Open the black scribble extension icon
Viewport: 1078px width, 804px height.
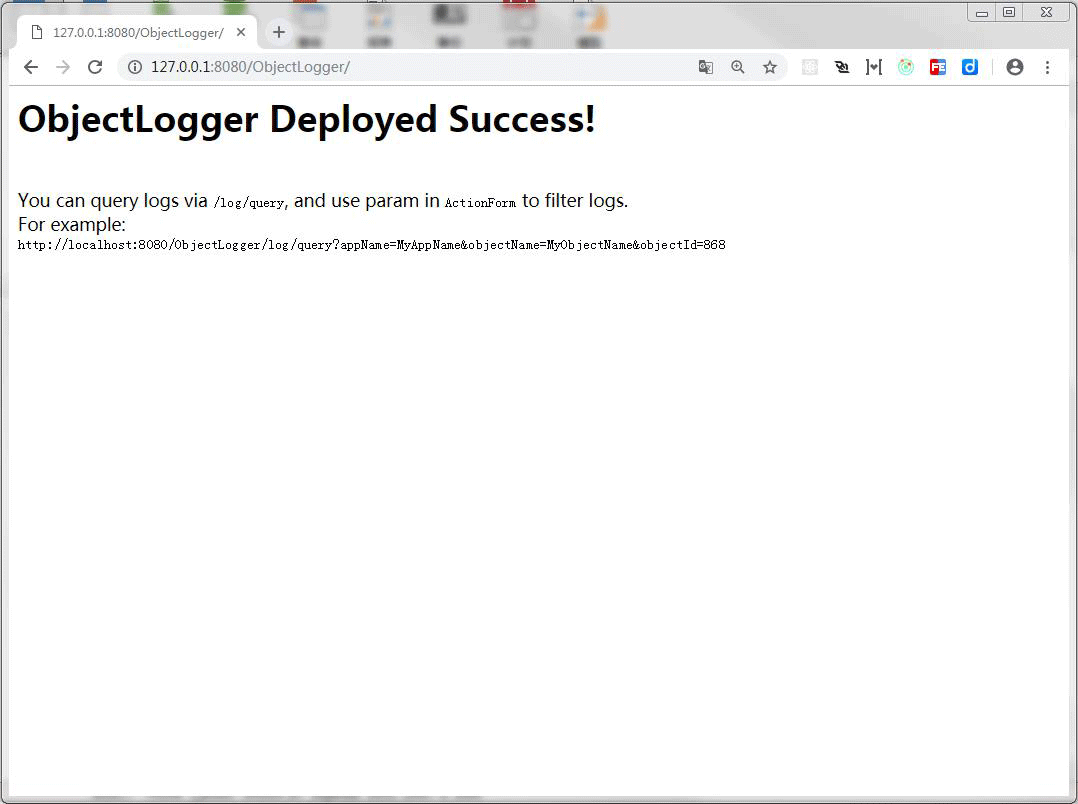842,67
